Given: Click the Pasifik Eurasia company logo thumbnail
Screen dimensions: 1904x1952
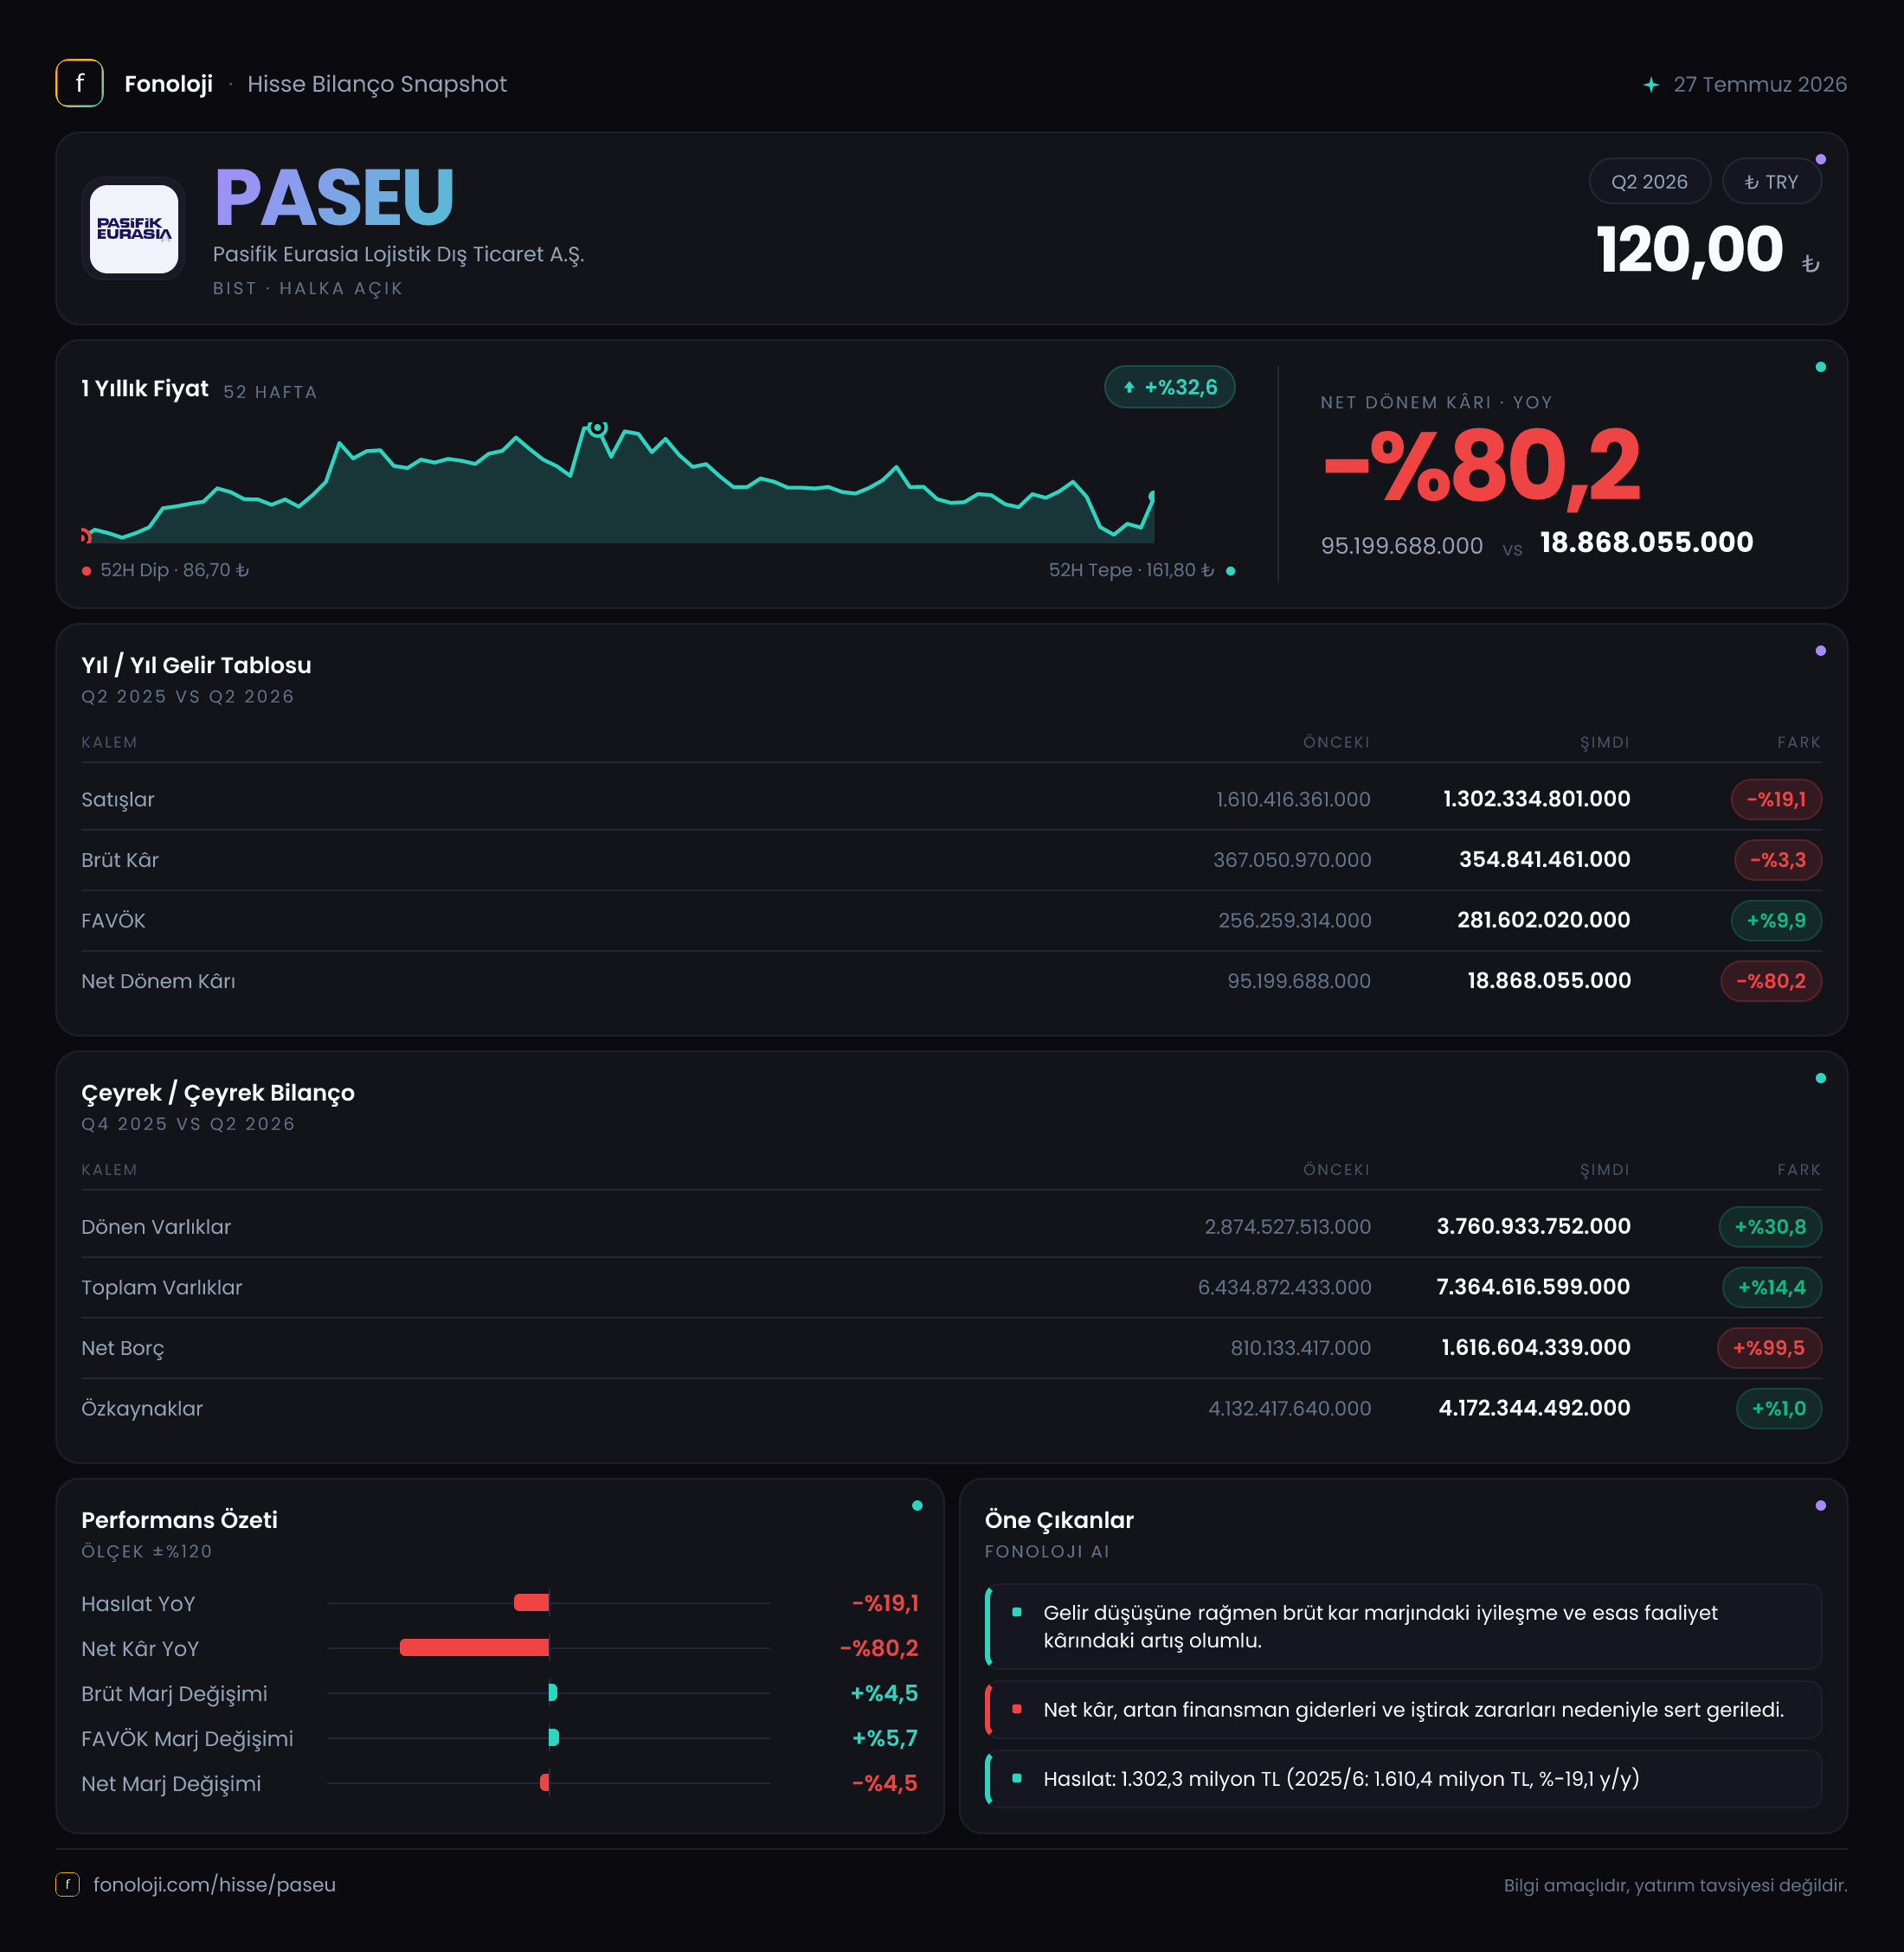Looking at the screenshot, I should pyautogui.click(x=134, y=229).
